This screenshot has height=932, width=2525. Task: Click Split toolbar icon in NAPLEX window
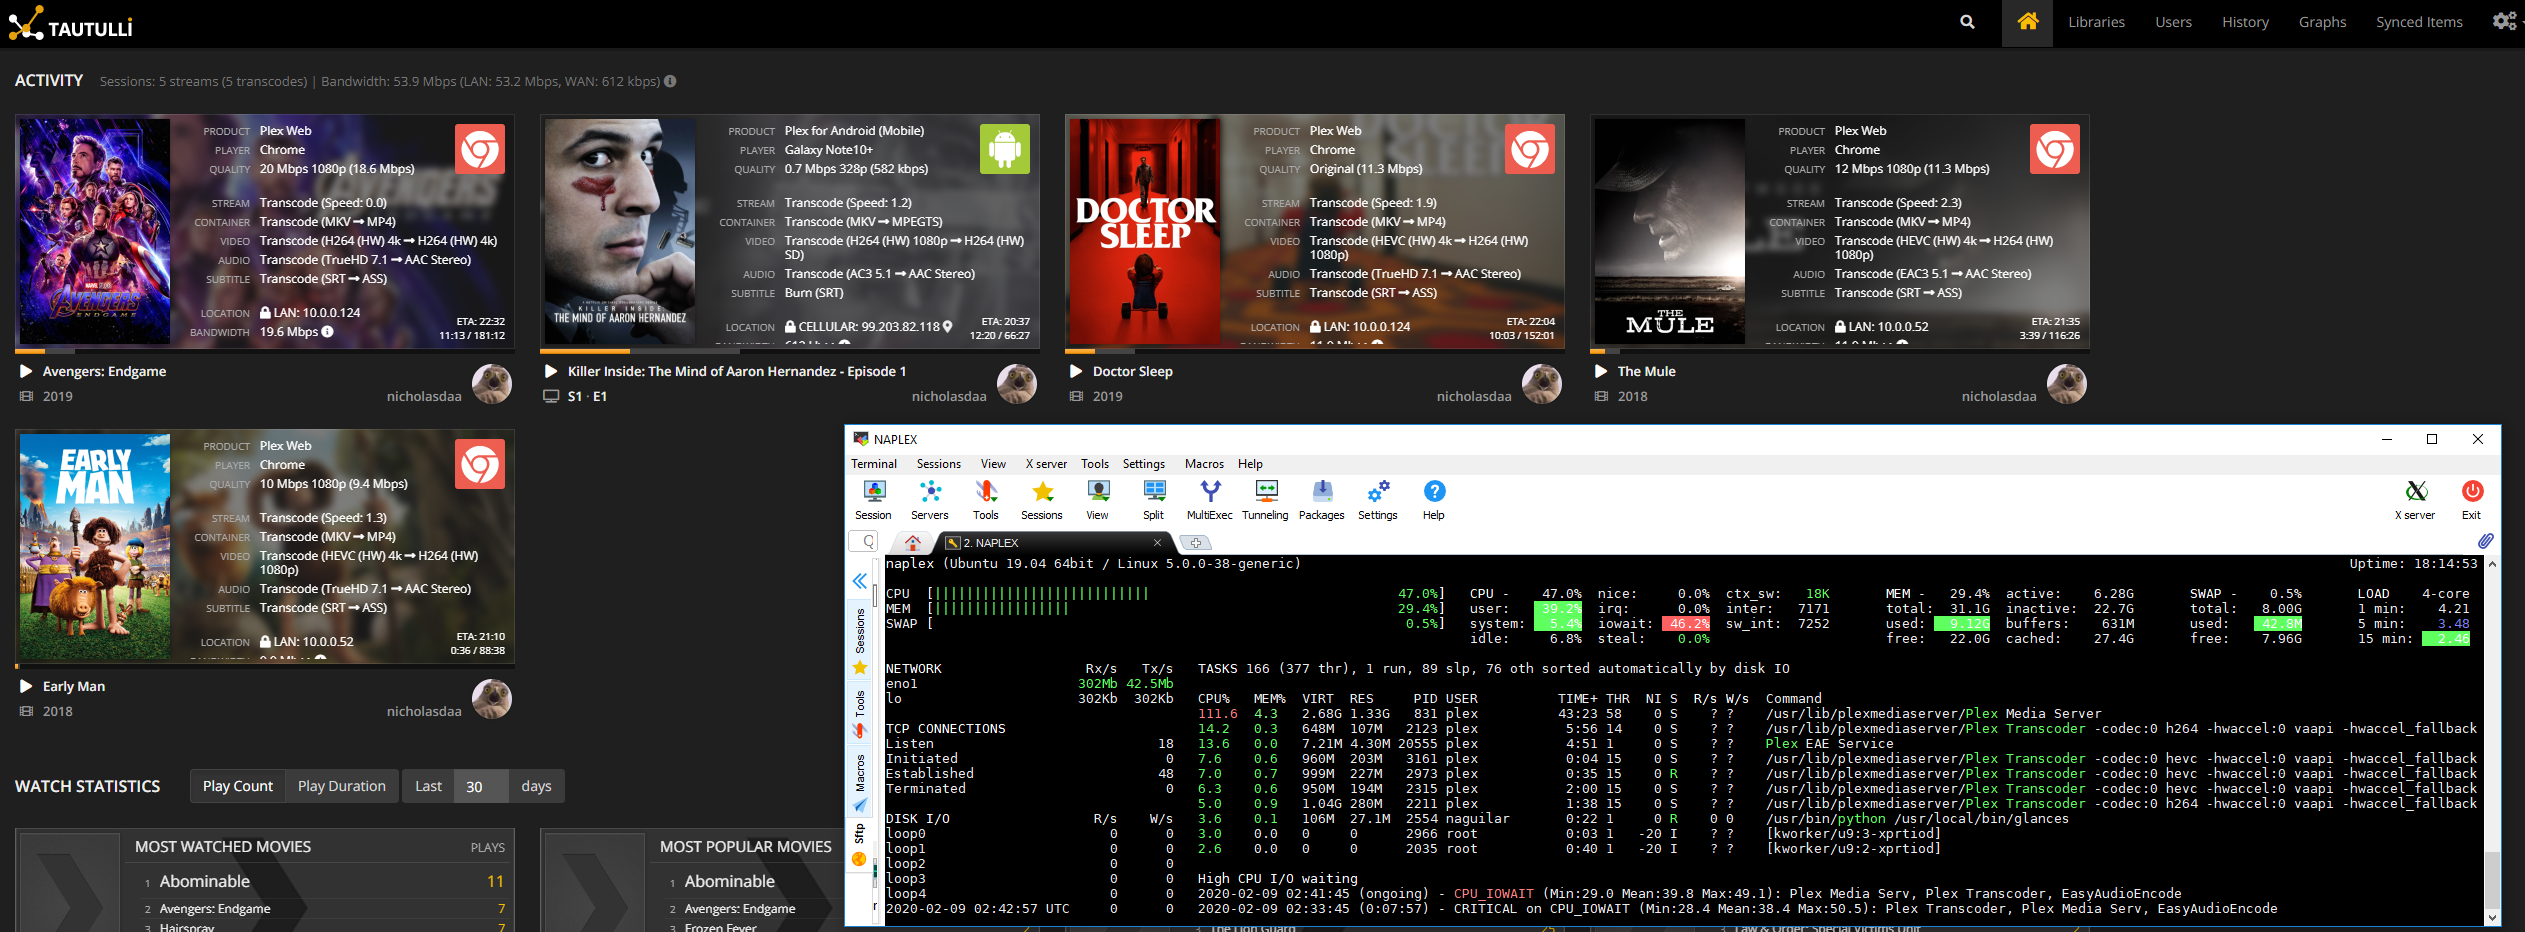[x=1154, y=500]
